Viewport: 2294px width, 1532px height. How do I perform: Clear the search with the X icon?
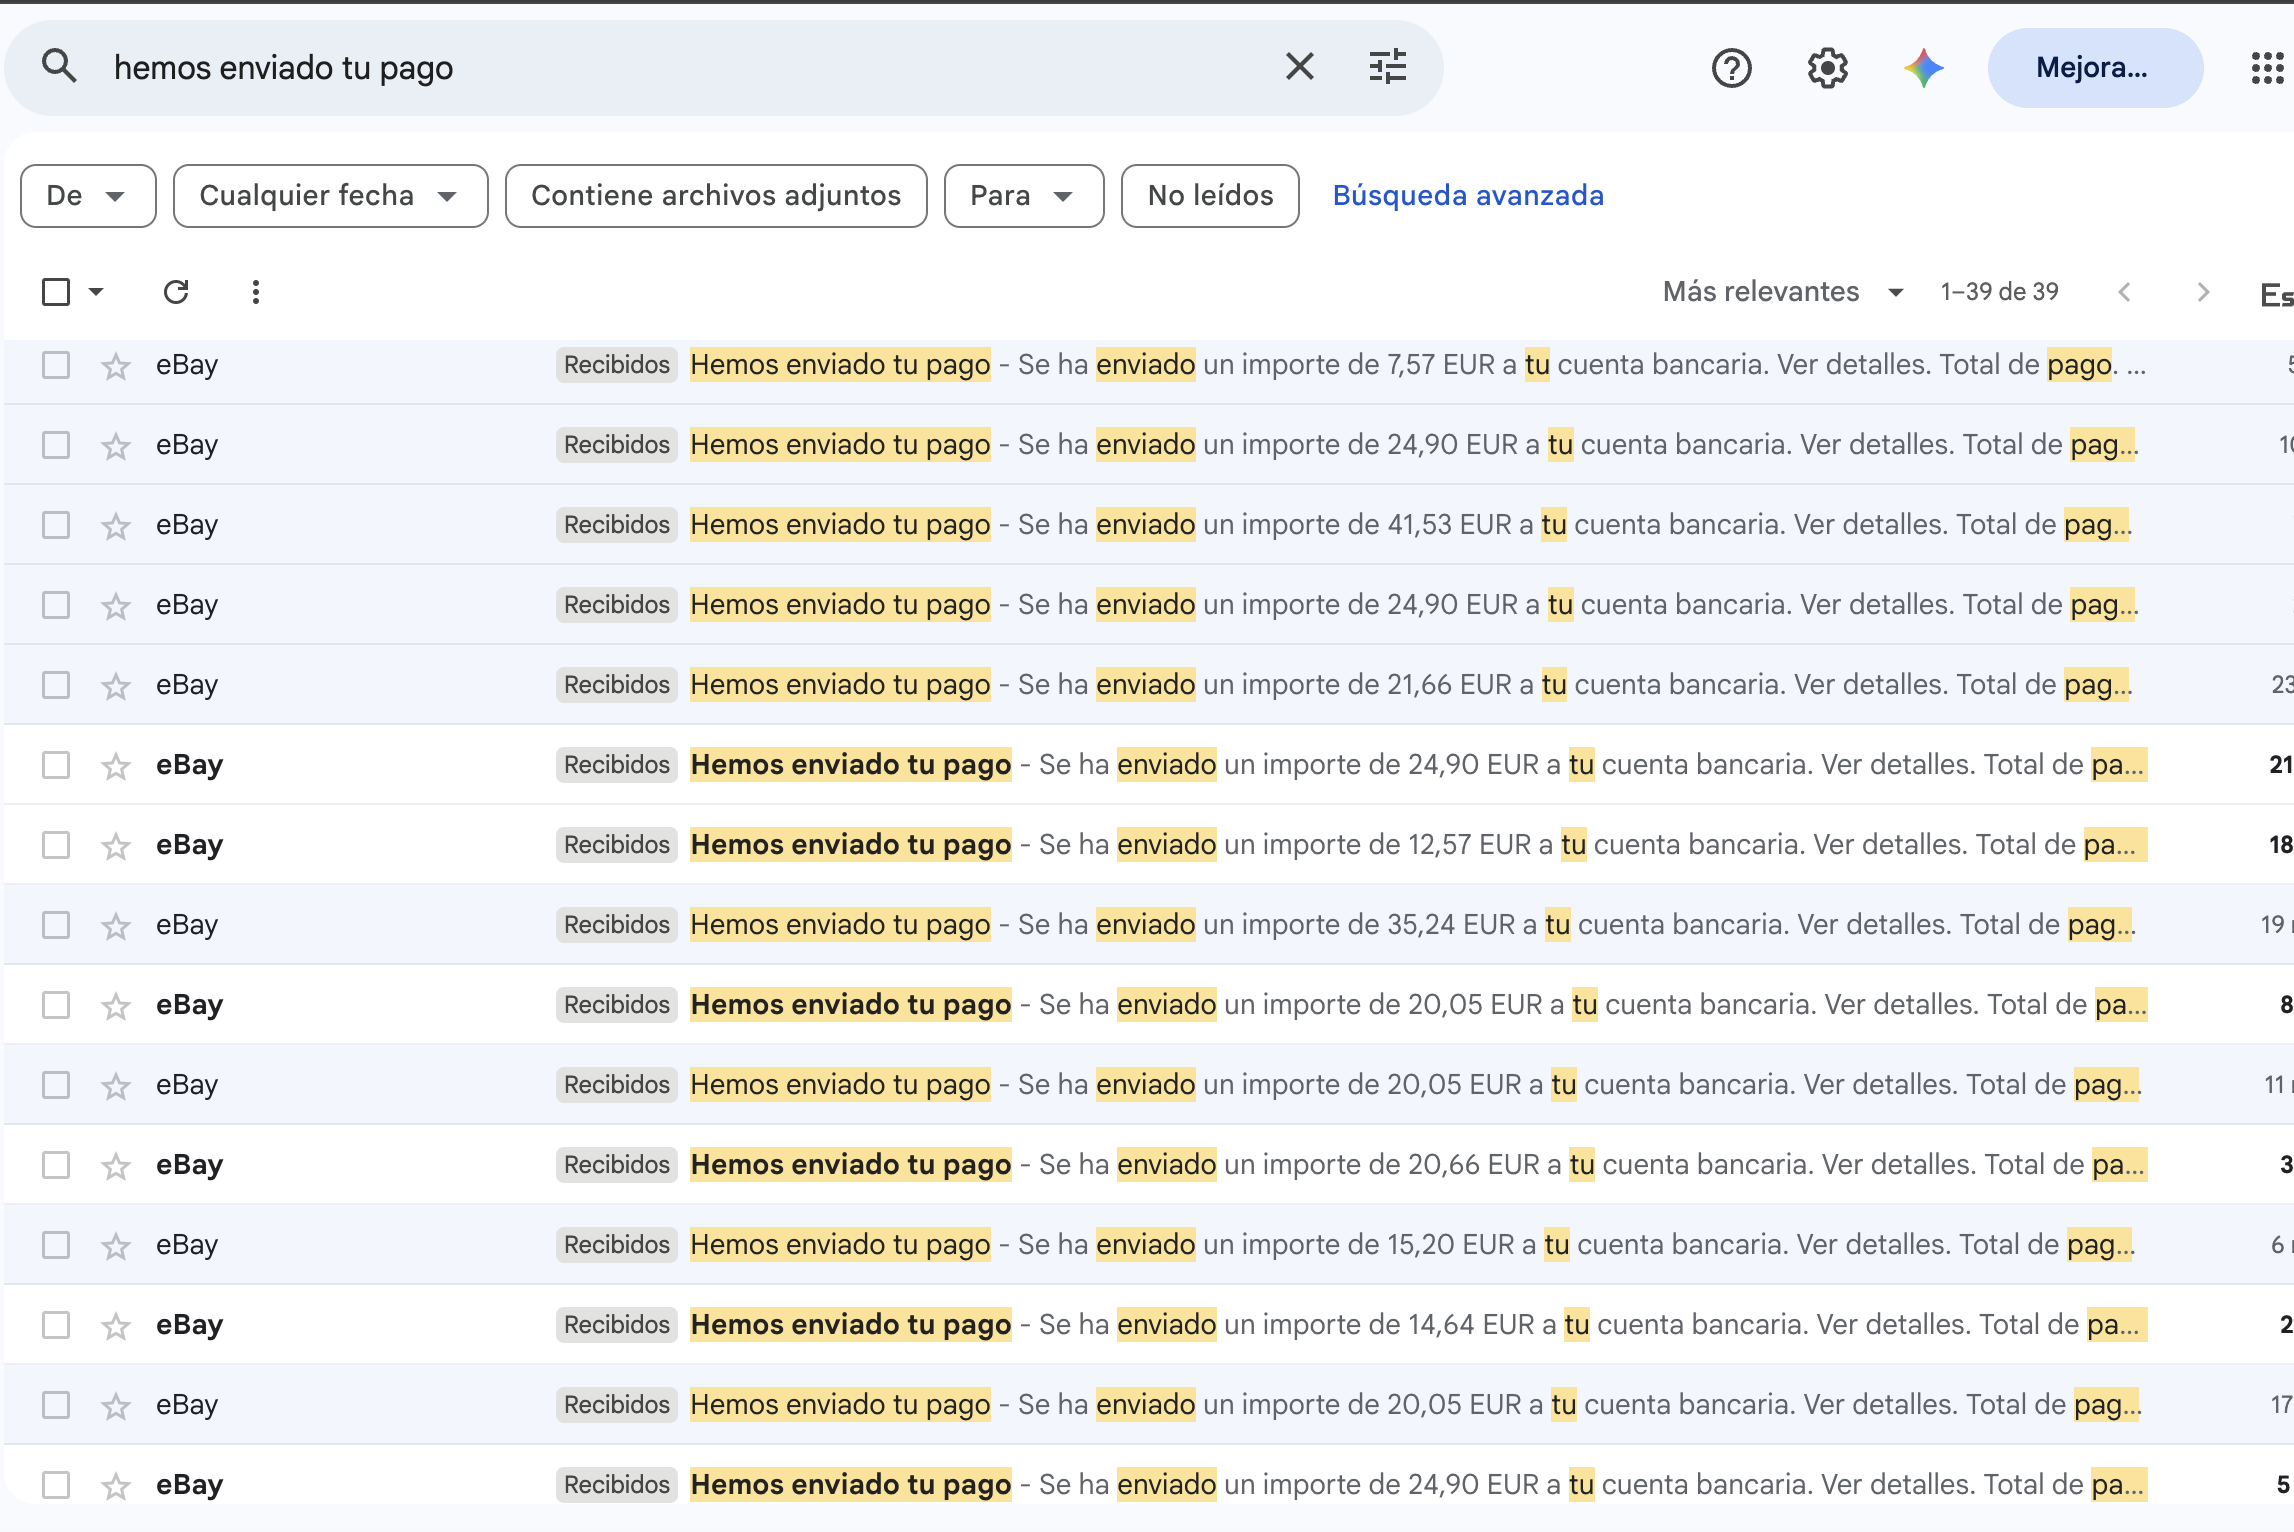pos(1299,67)
